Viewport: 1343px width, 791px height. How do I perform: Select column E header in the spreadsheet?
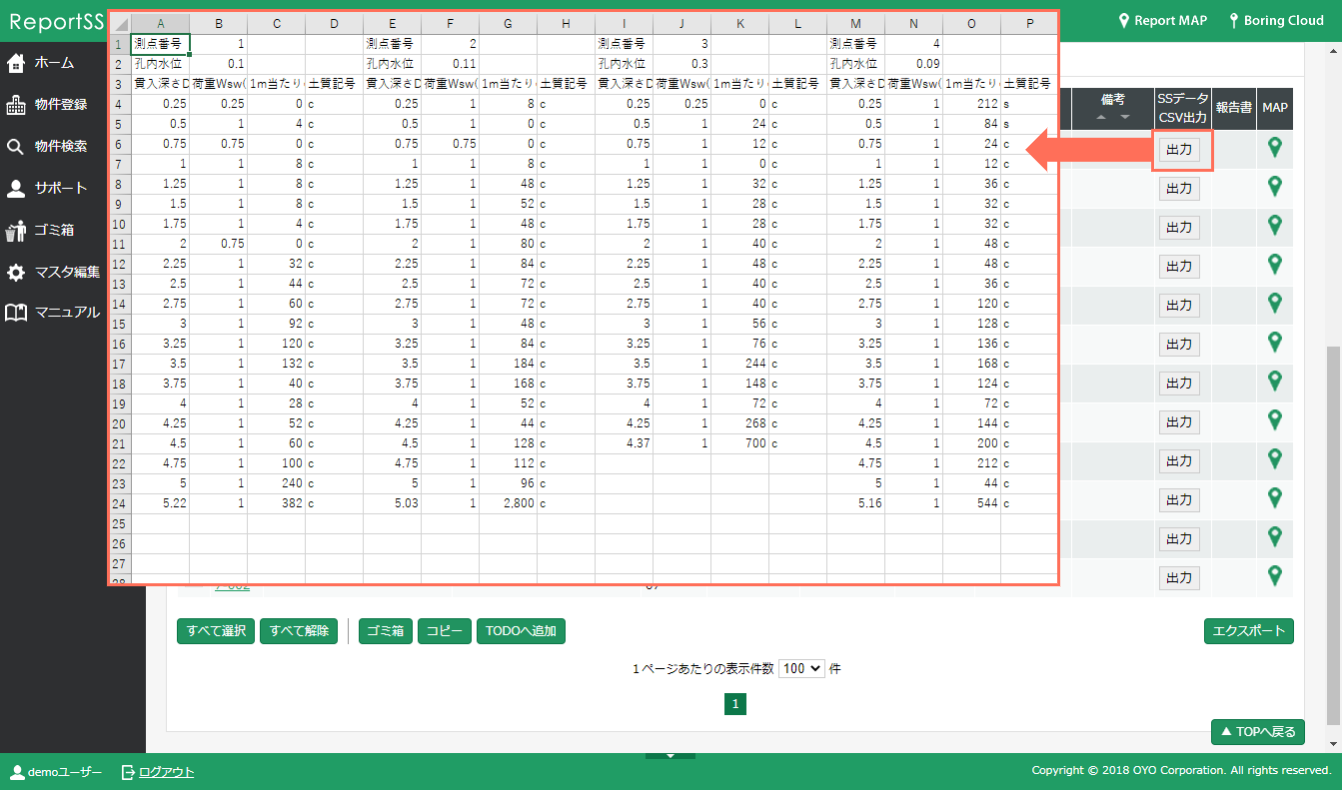(392, 24)
